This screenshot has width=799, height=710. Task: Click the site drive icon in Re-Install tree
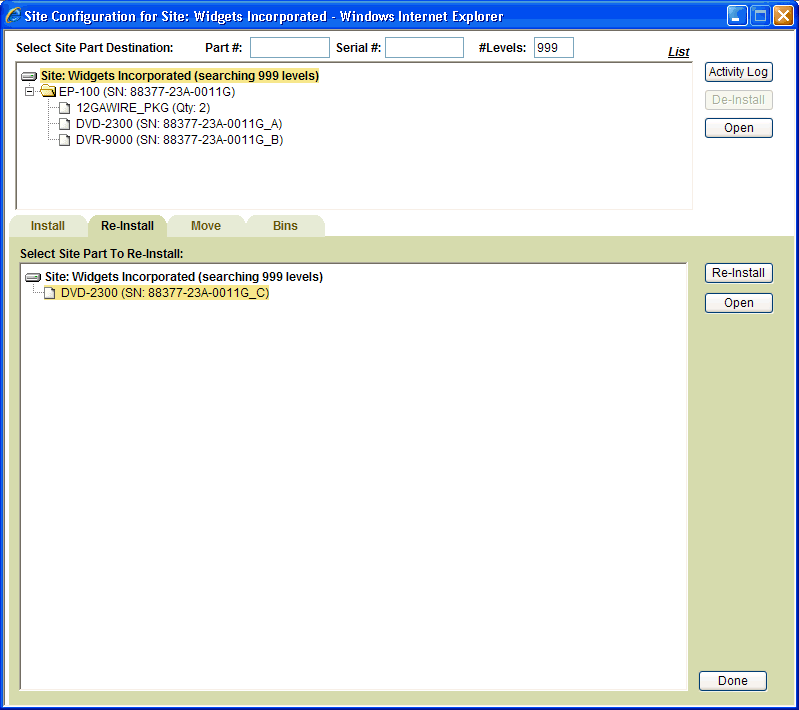point(33,277)
